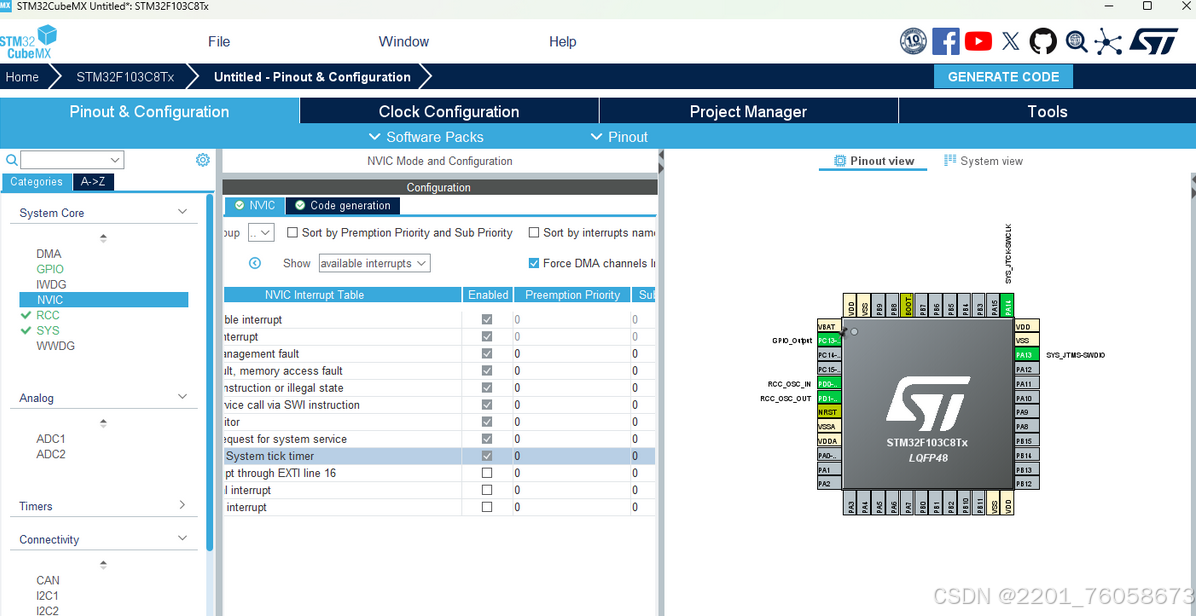Click the GENERATE CODE button
Image resolution: width=1199 pixels, height=616 pixels.
[1003, 76]
